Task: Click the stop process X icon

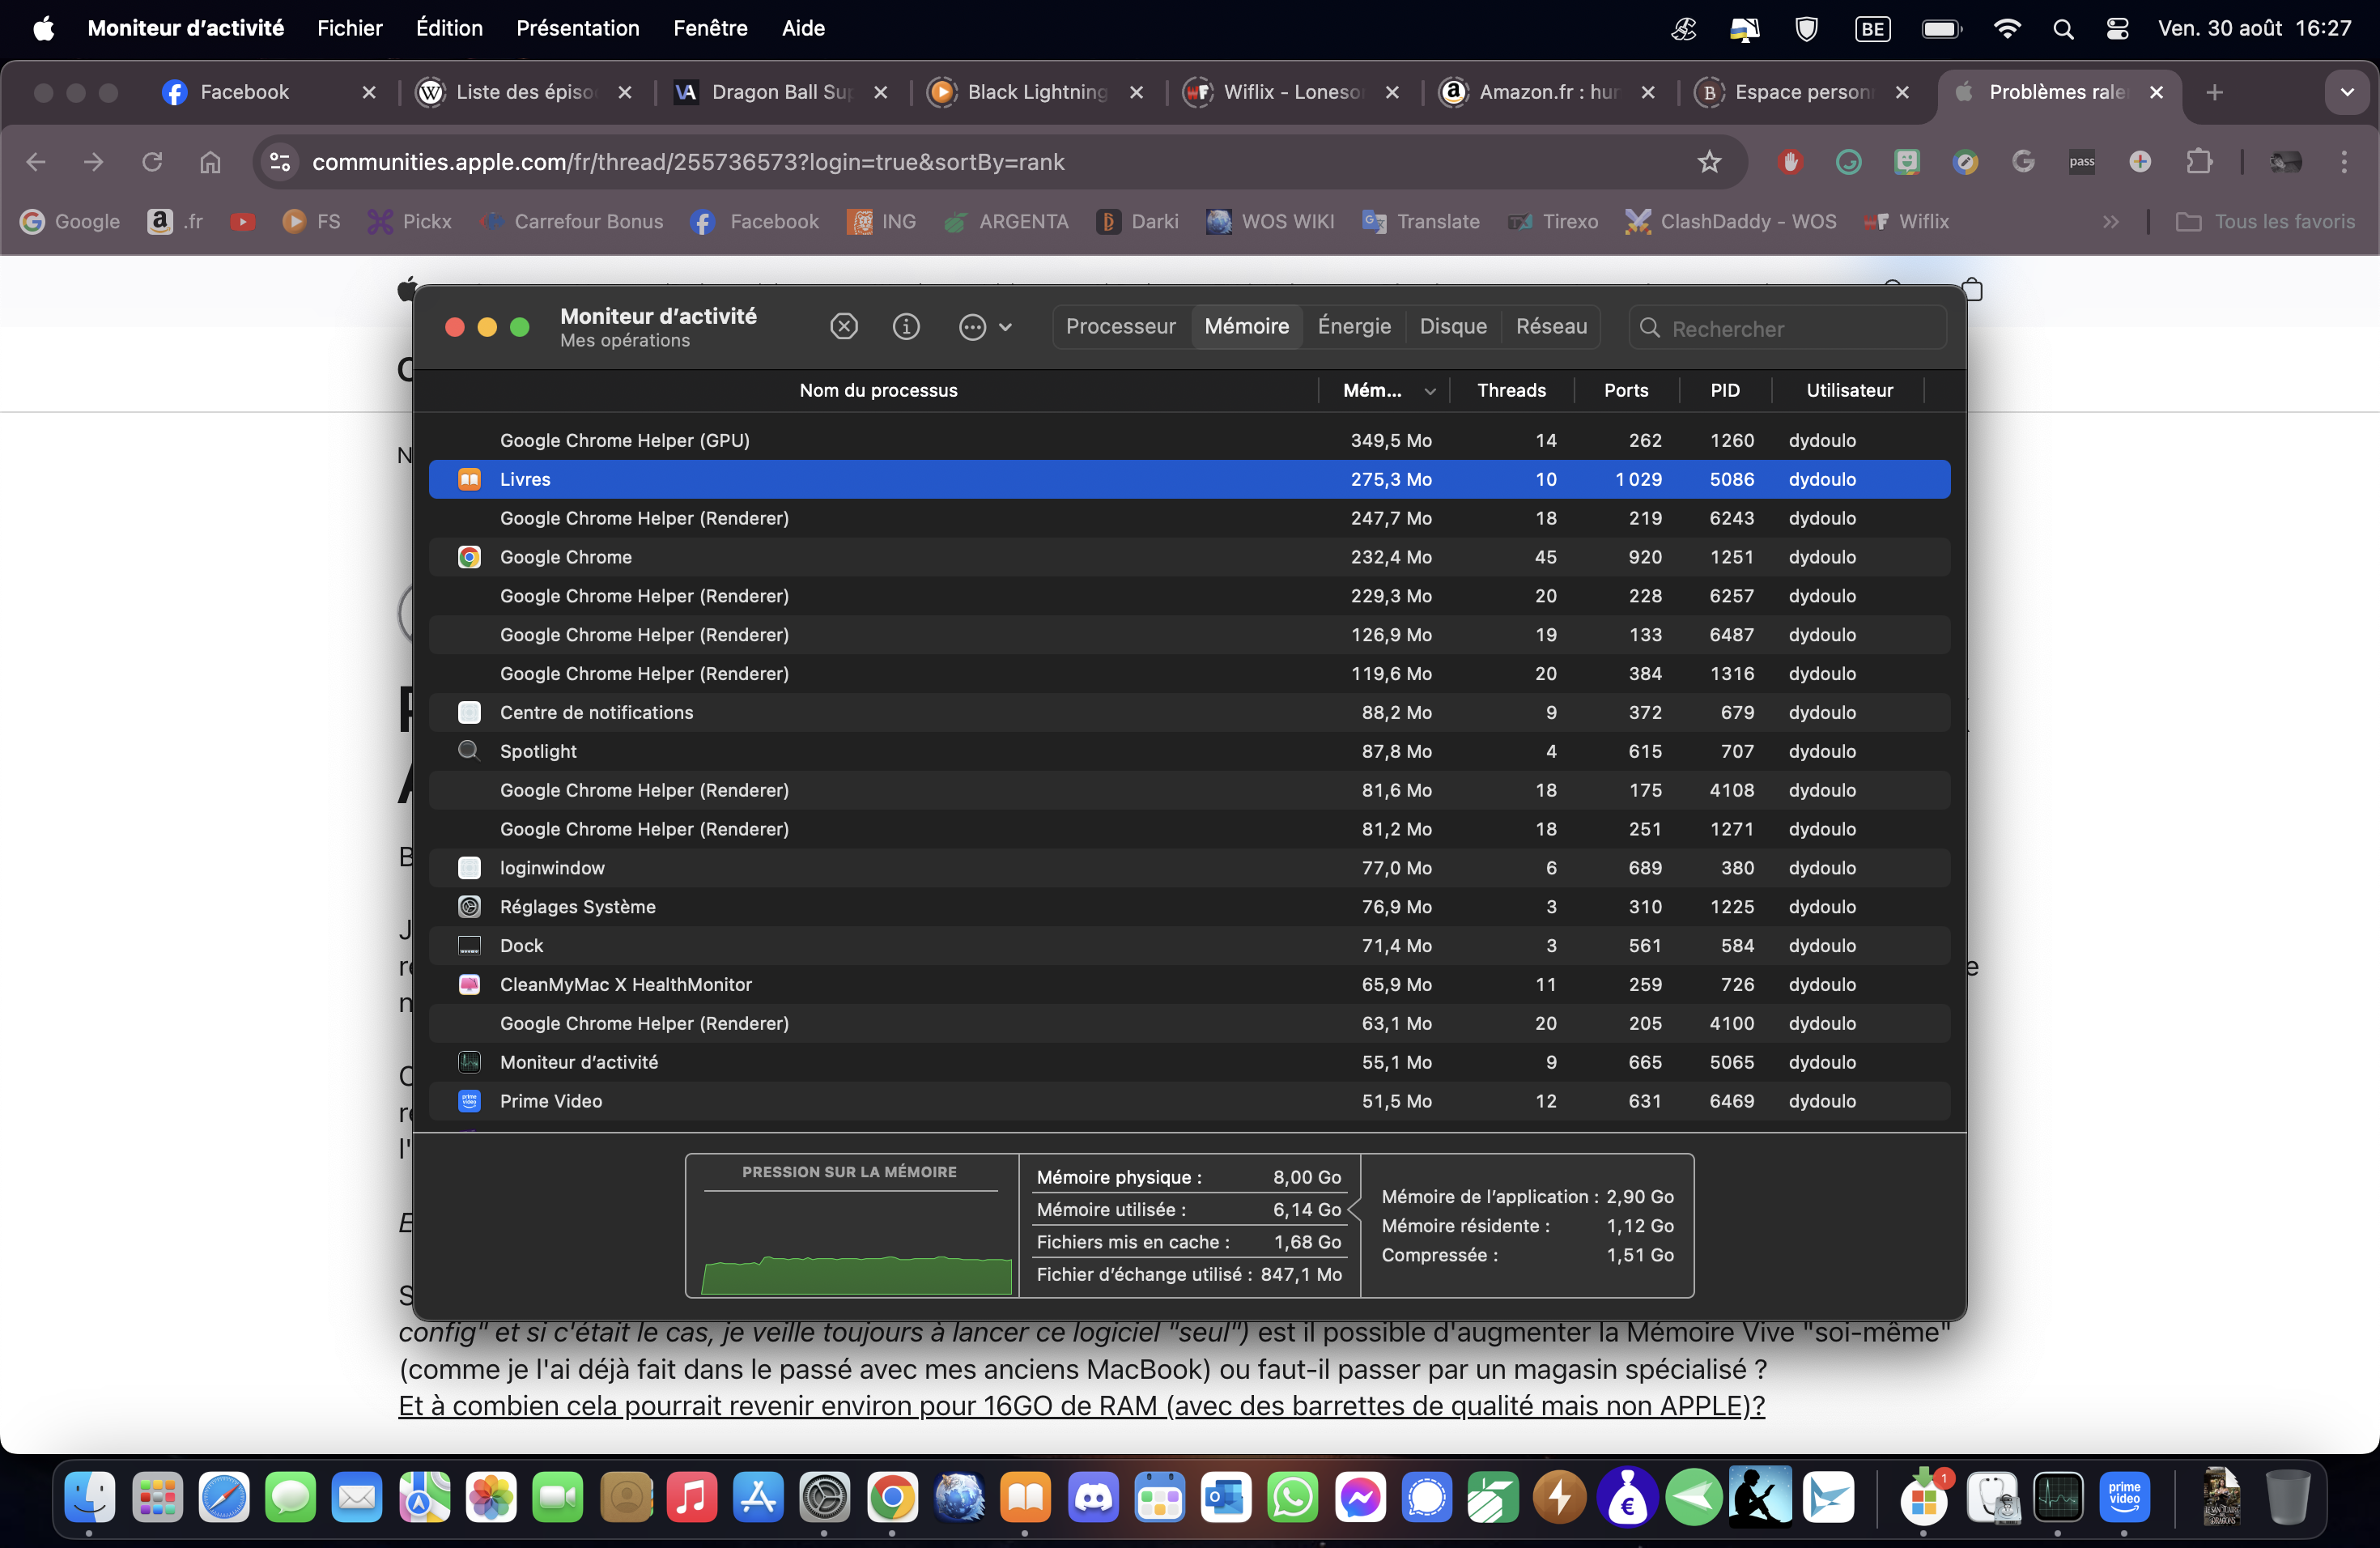Action: [844, 327]
